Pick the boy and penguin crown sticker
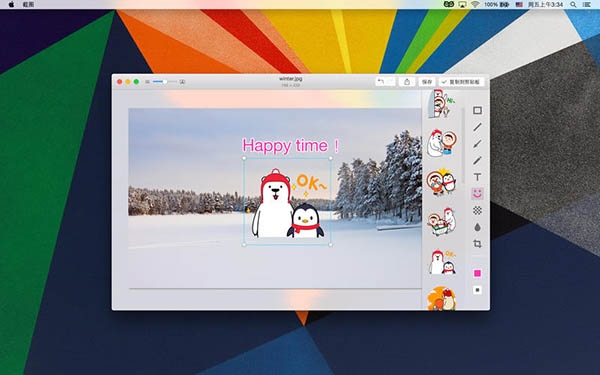Image resolution: width=600 pixels, height=375 pixels. (442, 181)
